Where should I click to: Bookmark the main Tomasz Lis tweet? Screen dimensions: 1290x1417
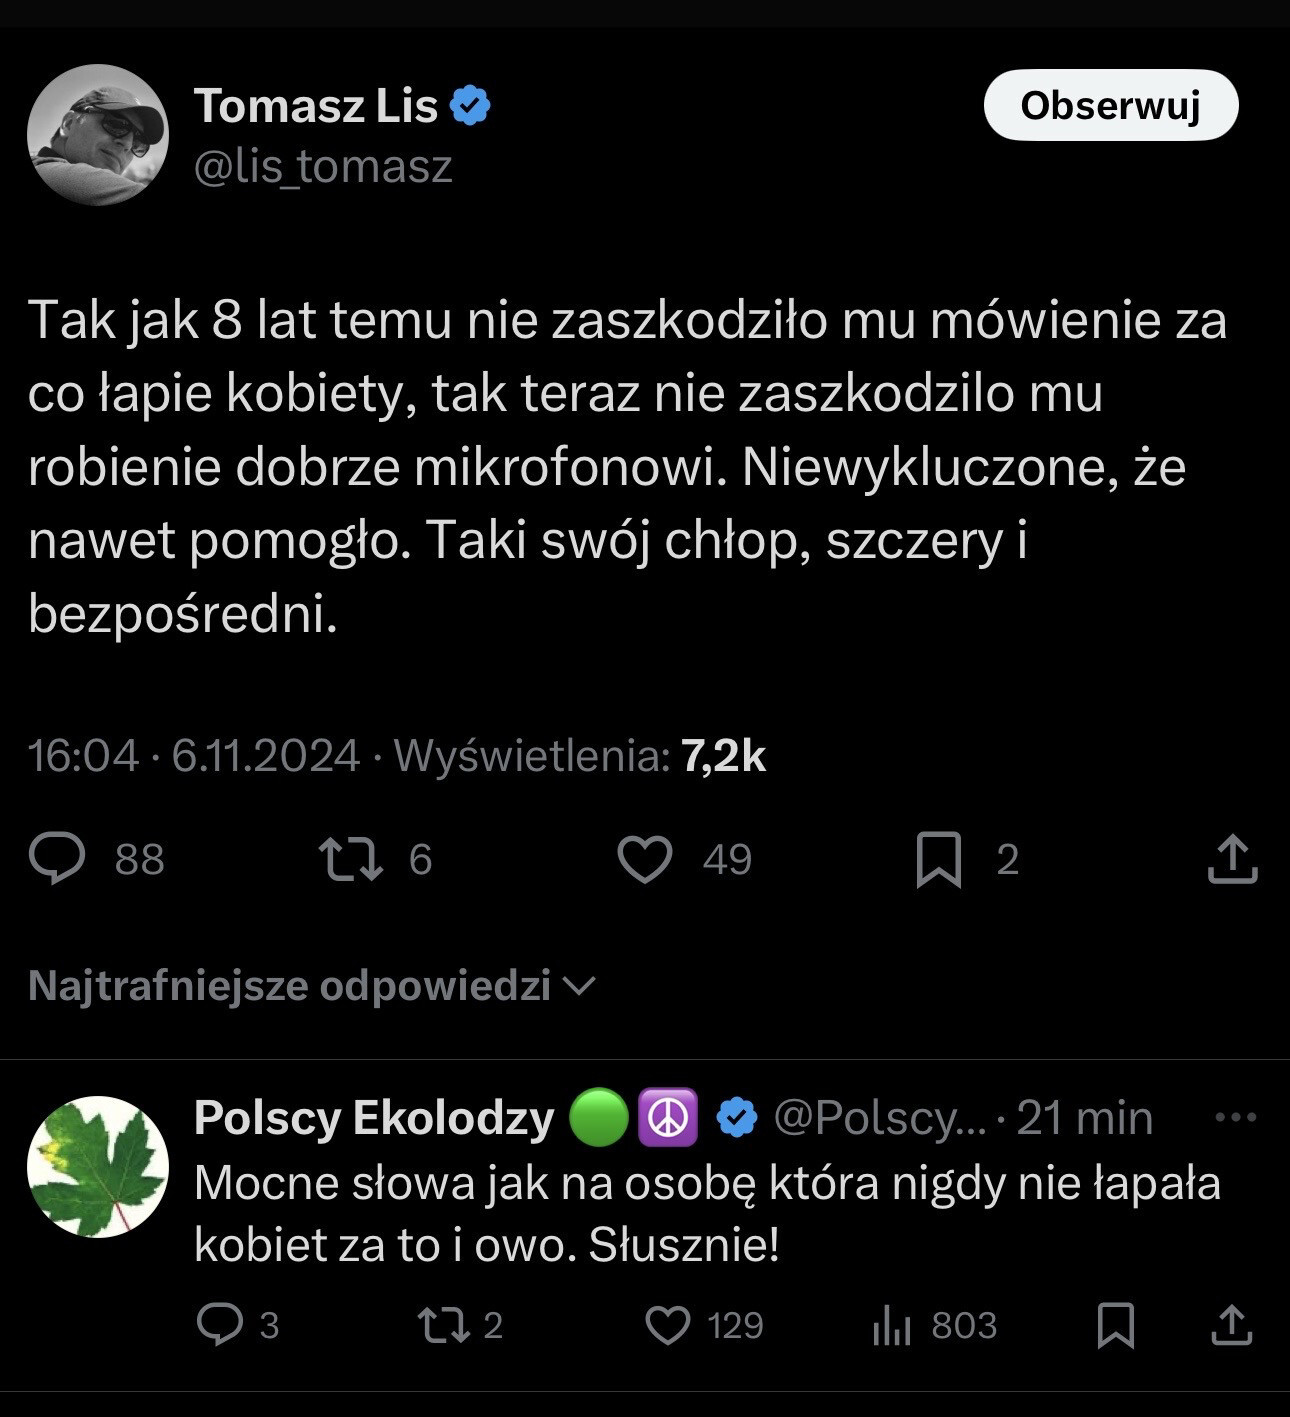pos(938,859)
